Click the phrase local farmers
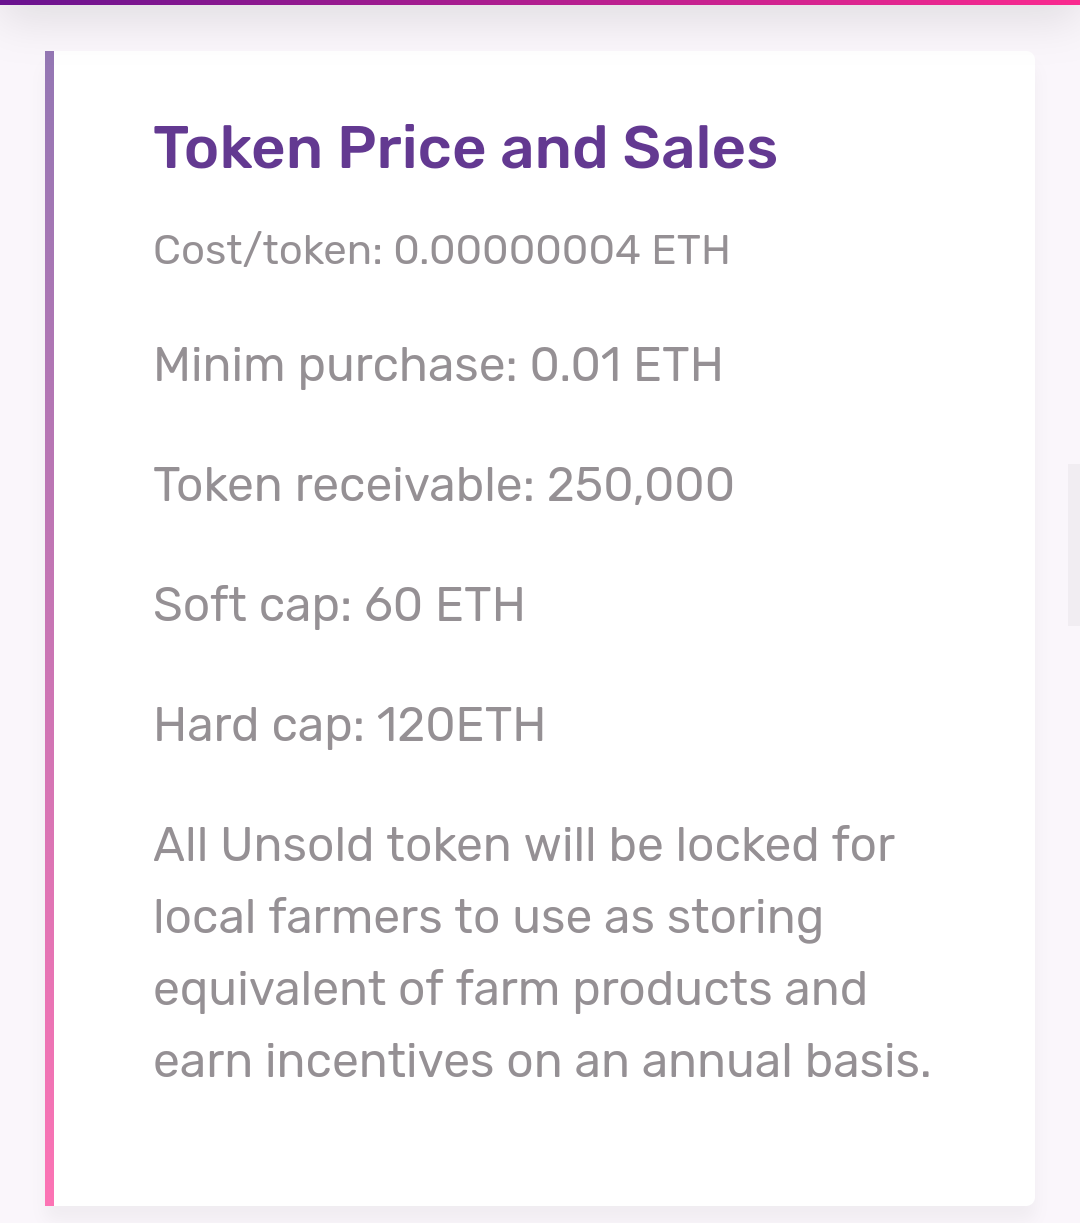 click(x=298, y=917)
